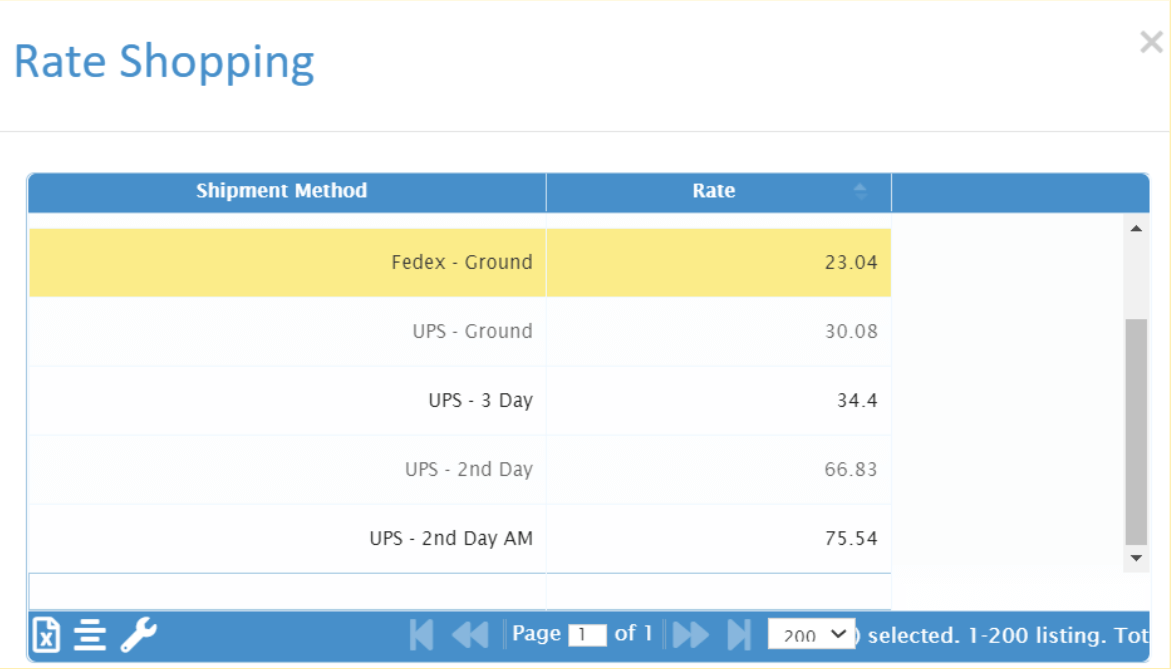Click the Rate column header
This screenshot has width=1171, height=669.
pyautogui.click(x=718, y=192)
